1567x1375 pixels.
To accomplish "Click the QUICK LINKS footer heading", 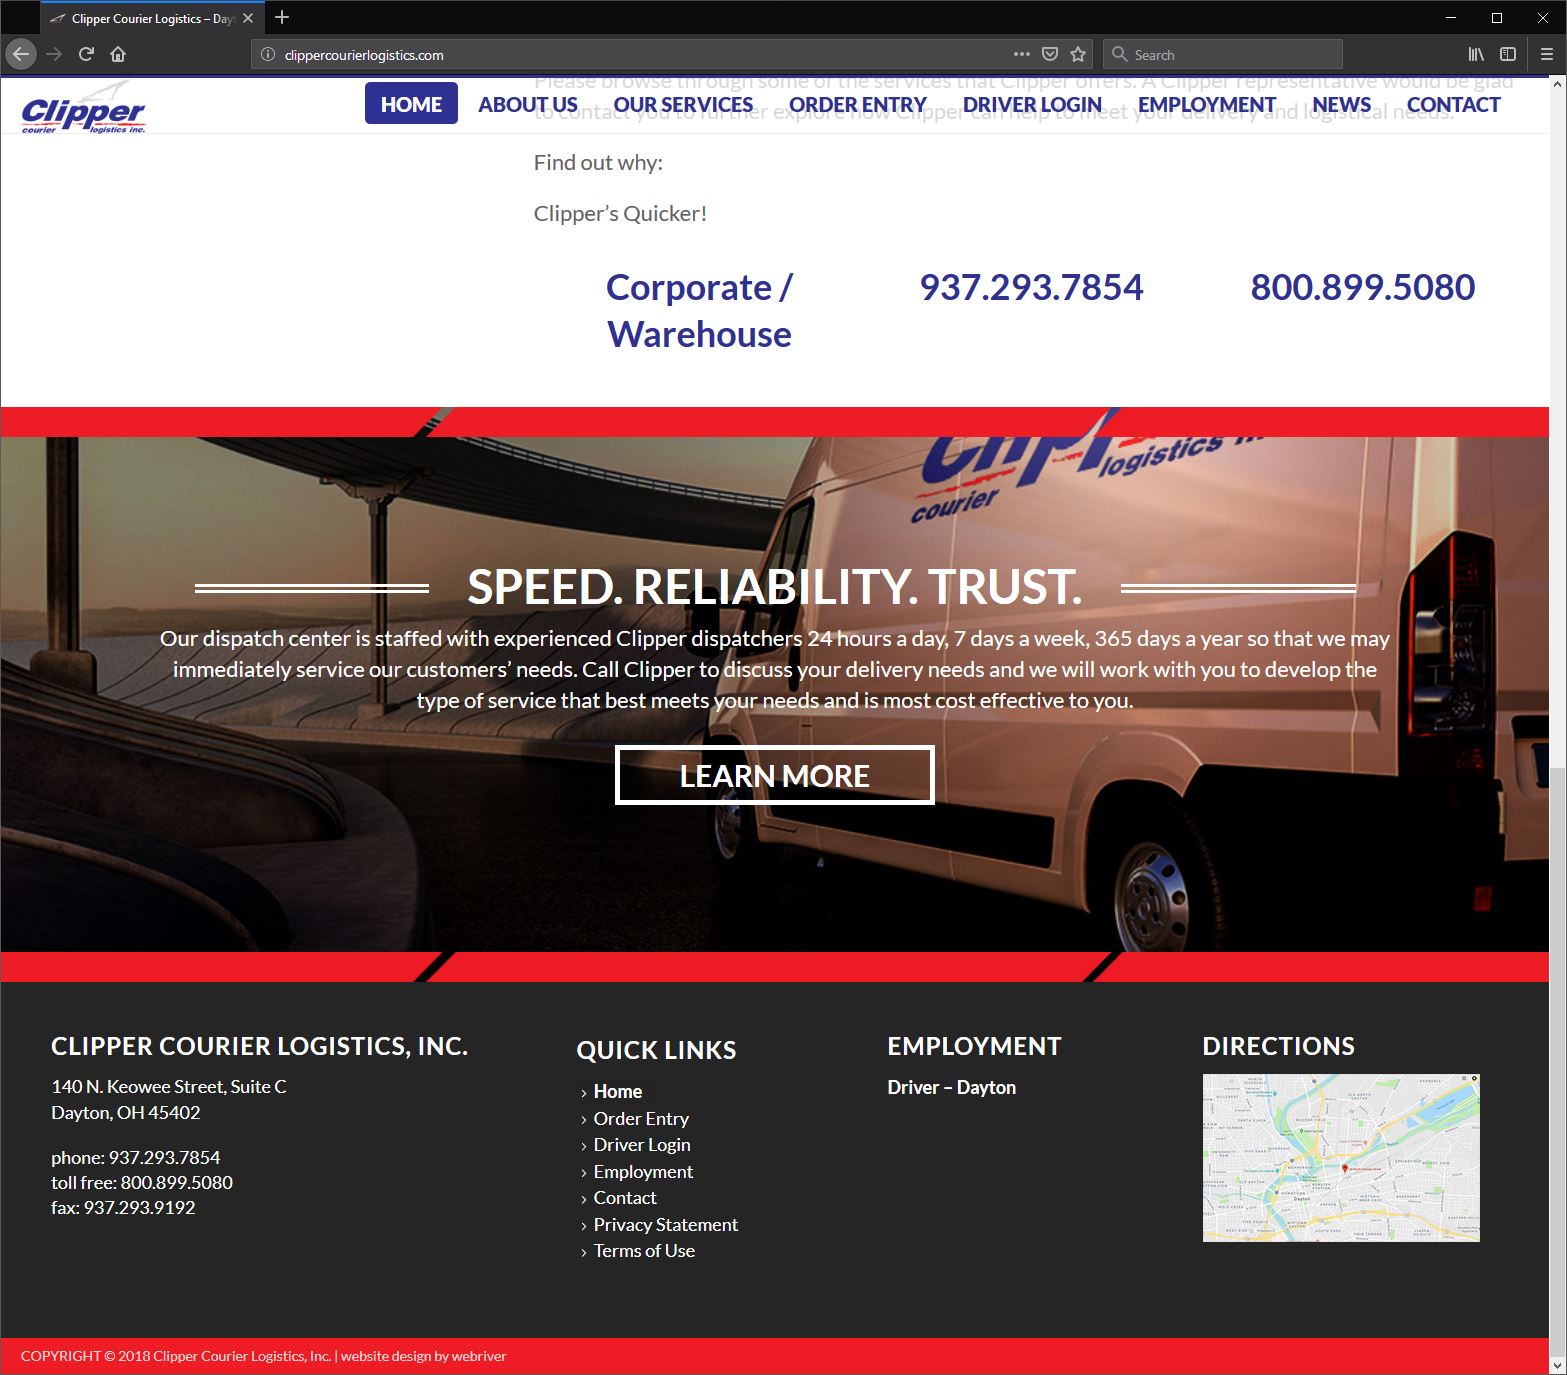I will click(x=656, y=1050).
